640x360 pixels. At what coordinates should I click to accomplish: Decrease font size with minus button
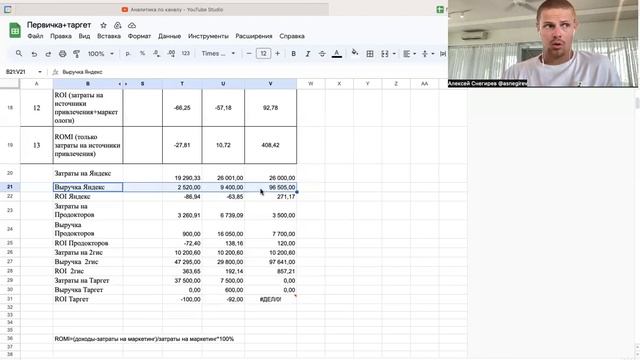[249, 53]
